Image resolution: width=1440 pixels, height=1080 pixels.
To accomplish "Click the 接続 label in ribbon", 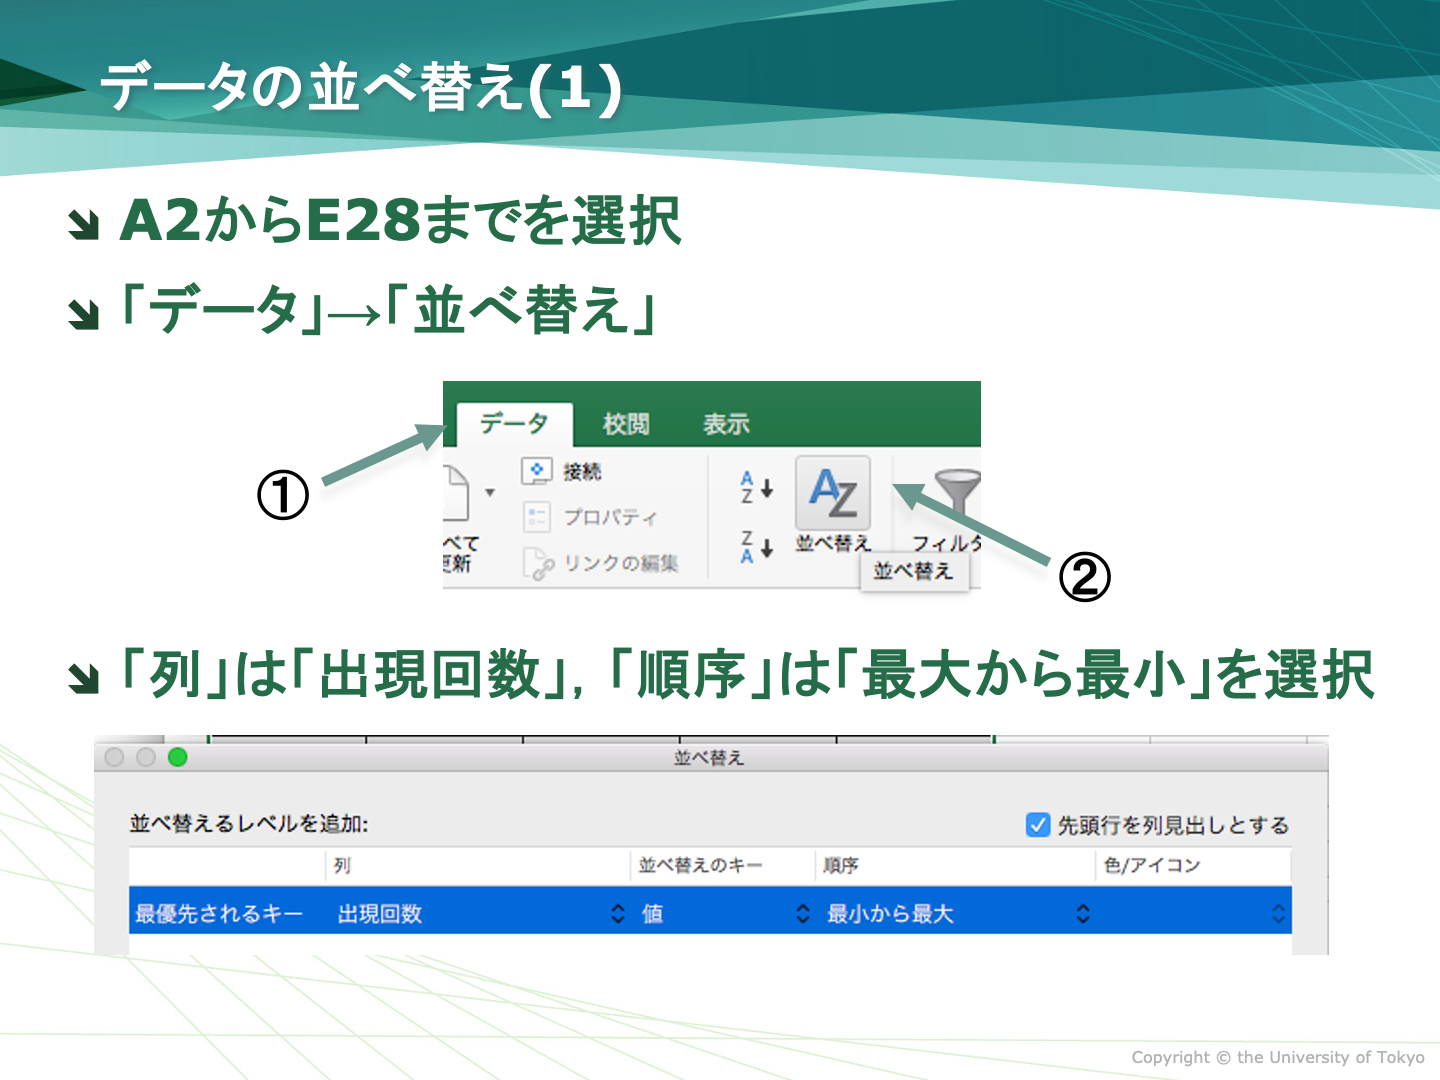I will tap(582, 472).
